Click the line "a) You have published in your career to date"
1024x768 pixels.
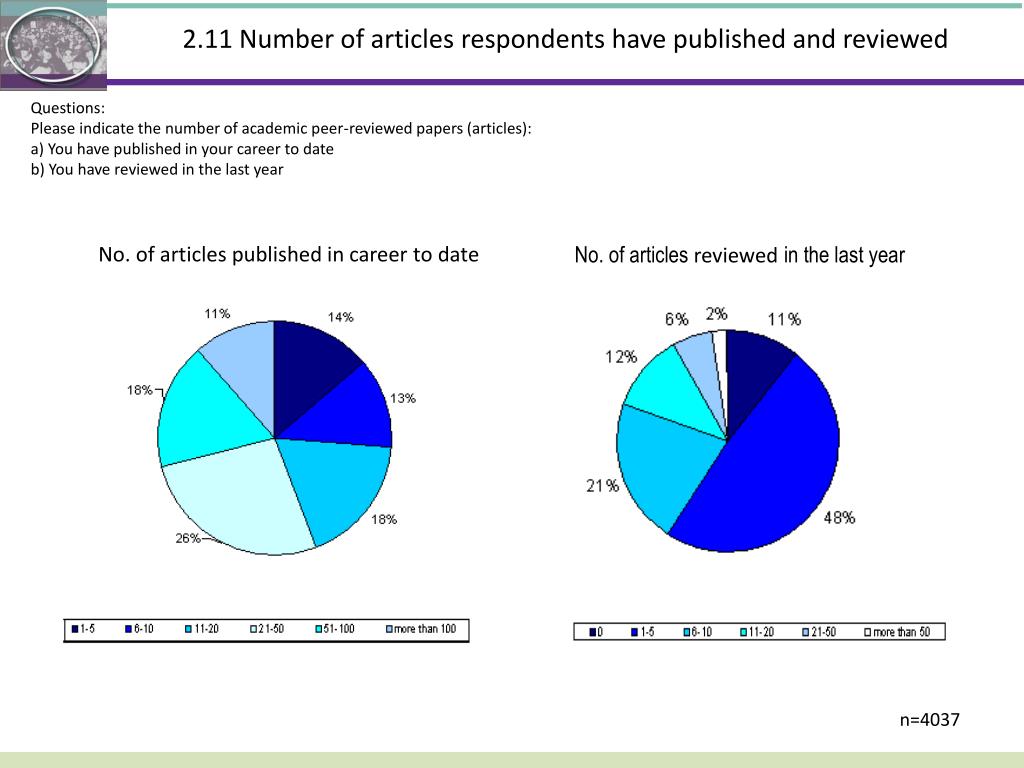click(x=182, y=149)
